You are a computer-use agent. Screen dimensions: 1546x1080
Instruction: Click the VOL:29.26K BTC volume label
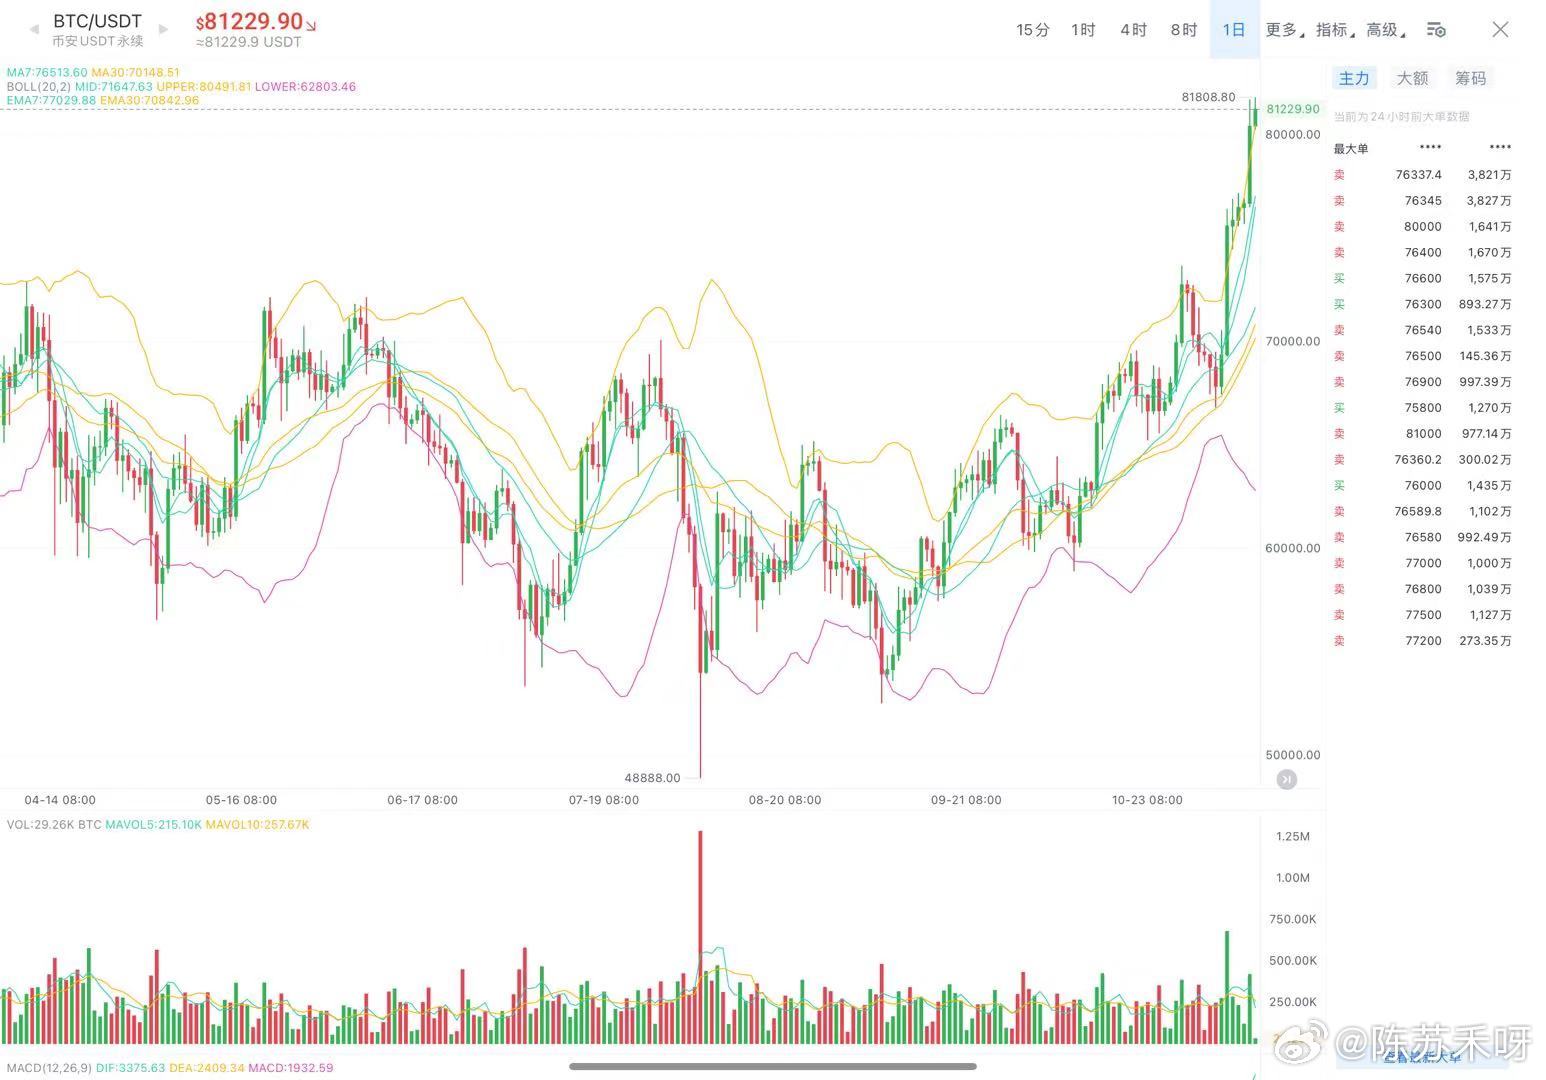pos(54,824)
